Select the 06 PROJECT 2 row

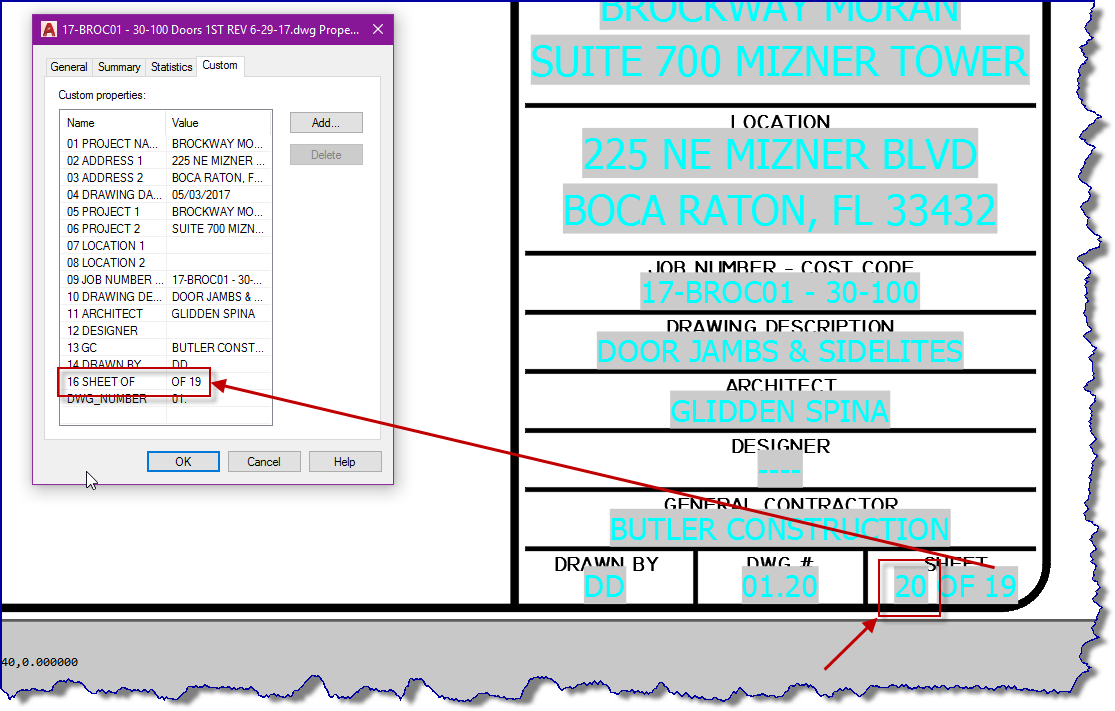tap(166, 229)
